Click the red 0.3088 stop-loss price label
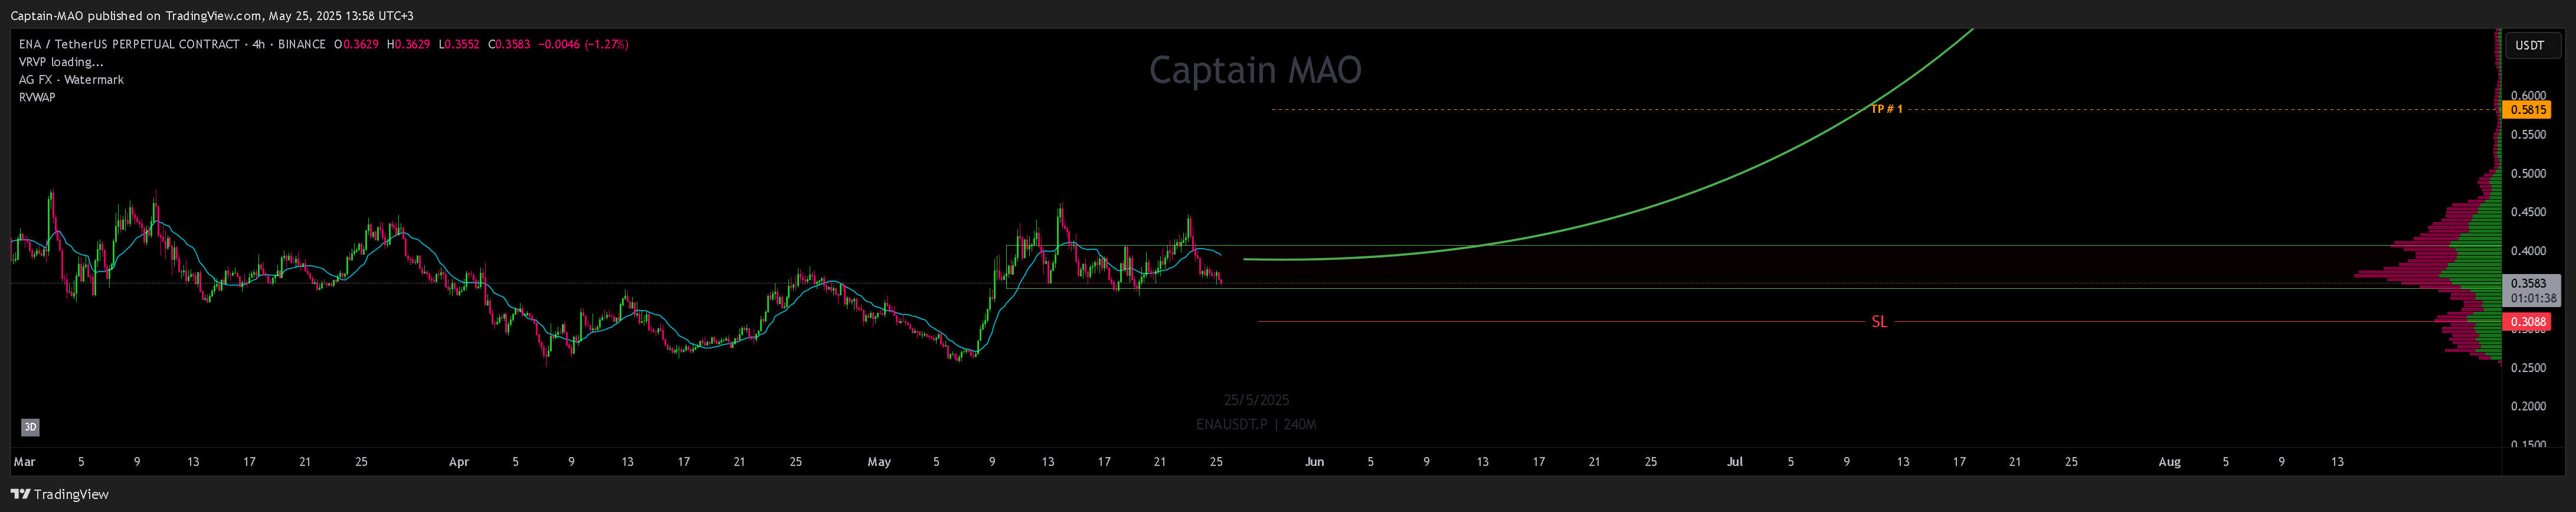2576x512 pixels. point(2526,322)
